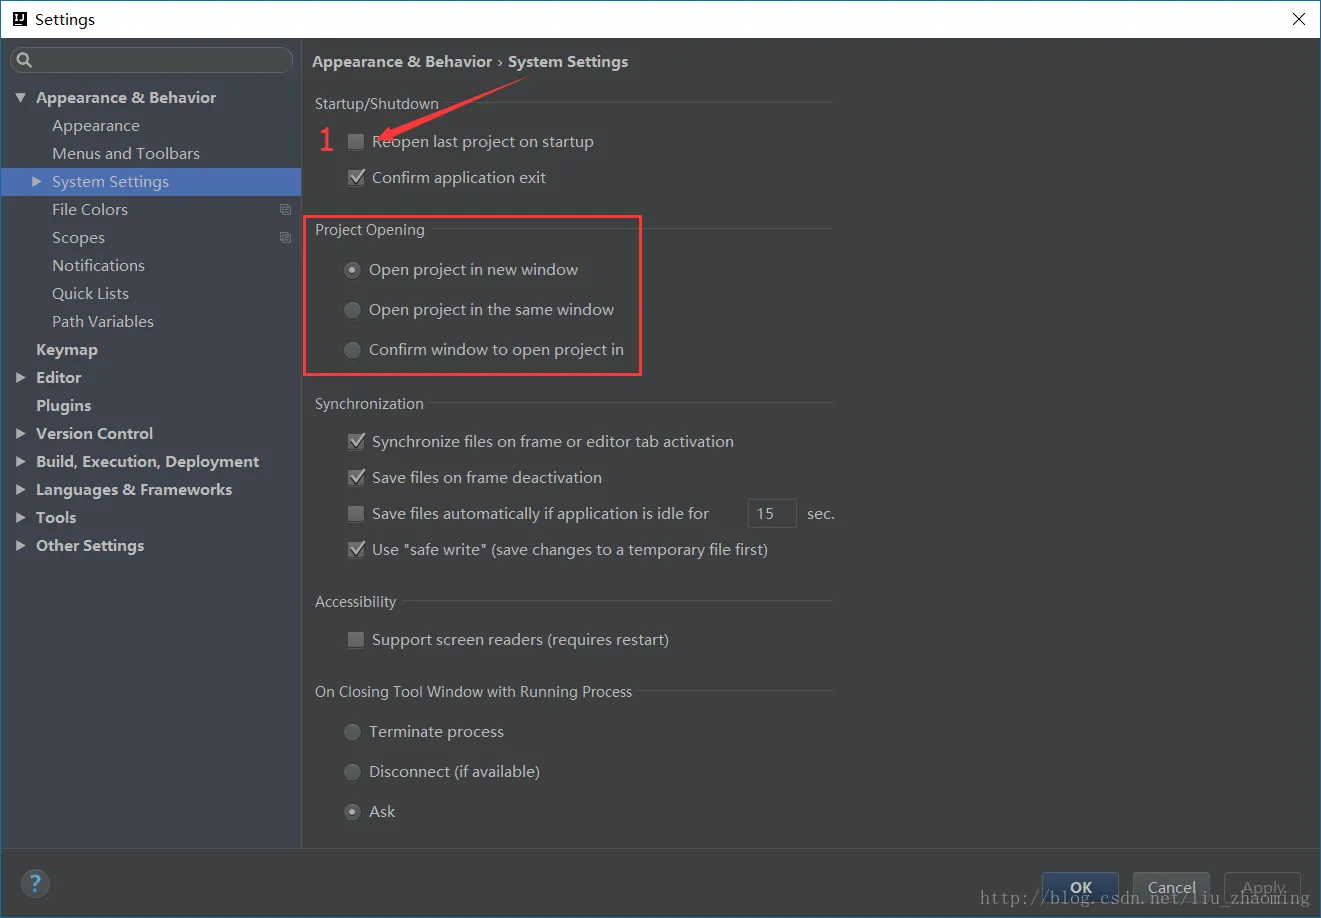Open Notifications settings
Viewport: 1321px width, 918px height.
(98, 266)
